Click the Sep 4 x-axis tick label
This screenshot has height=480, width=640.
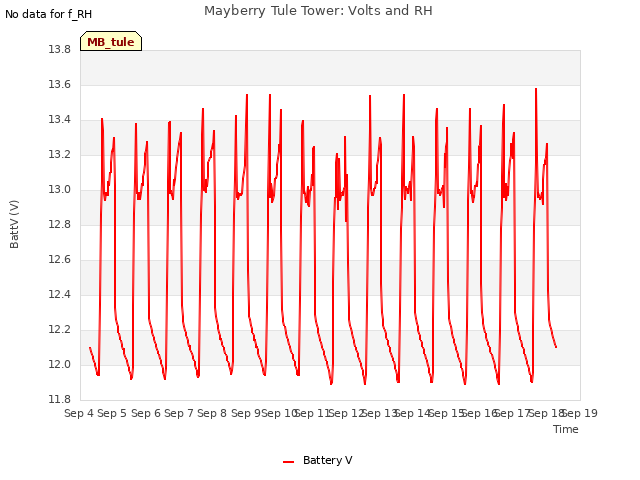point(79,413)
